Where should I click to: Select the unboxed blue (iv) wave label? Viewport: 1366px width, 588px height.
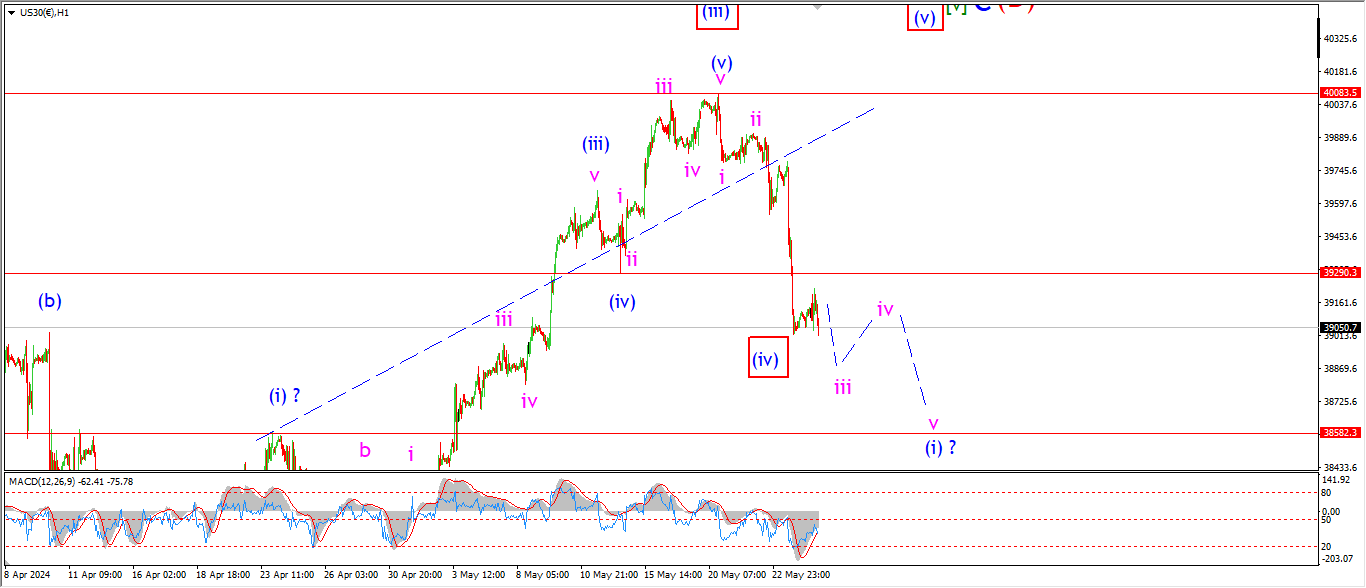tap(622, 301)
